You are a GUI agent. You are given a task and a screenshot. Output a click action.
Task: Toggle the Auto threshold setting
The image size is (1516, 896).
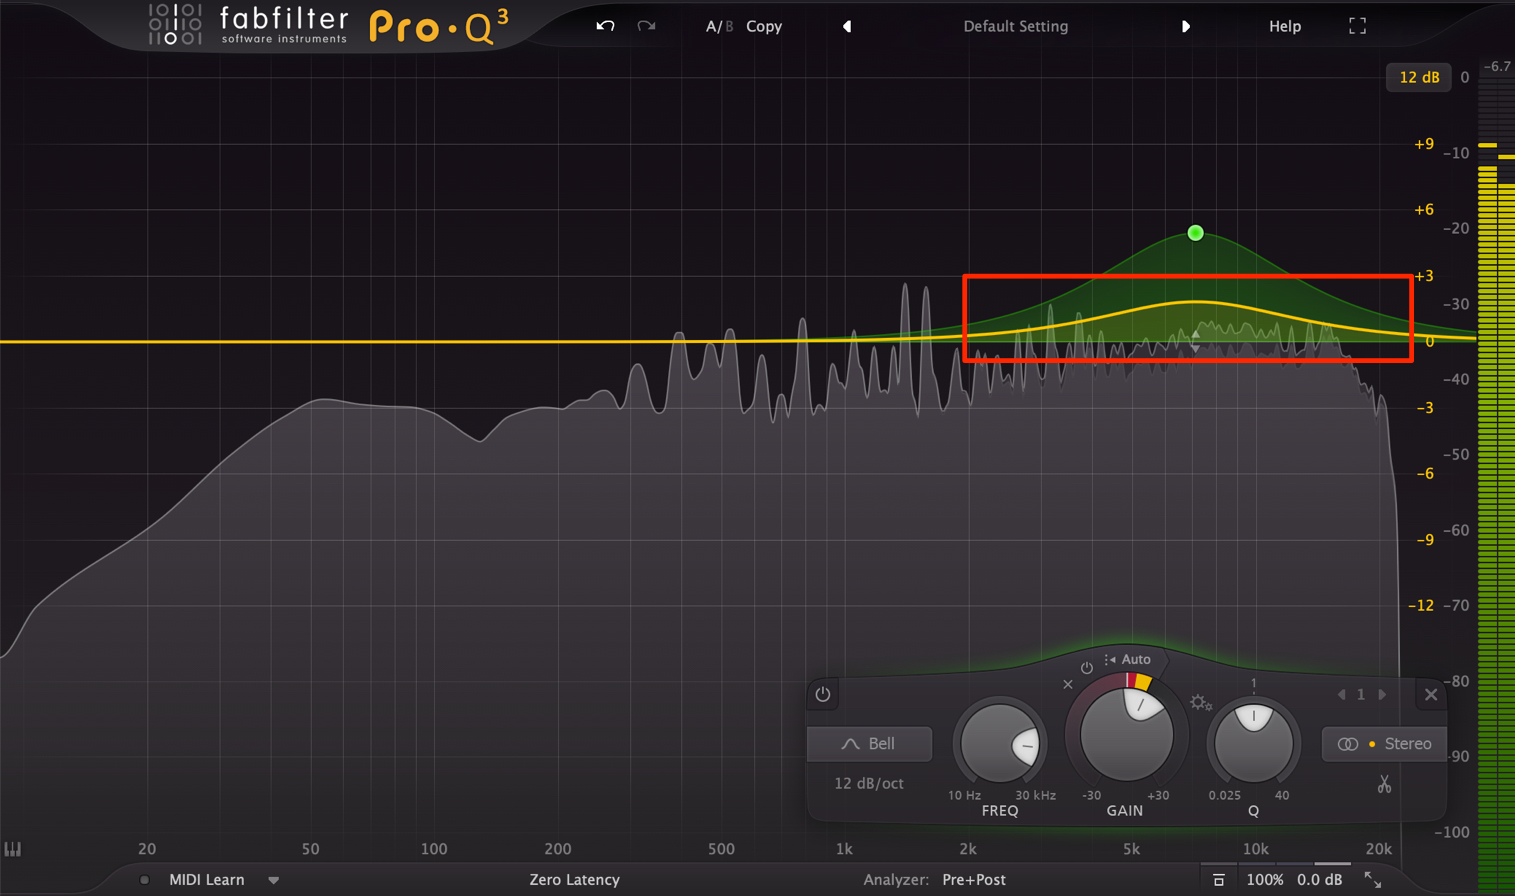[x=1128, y=660]
